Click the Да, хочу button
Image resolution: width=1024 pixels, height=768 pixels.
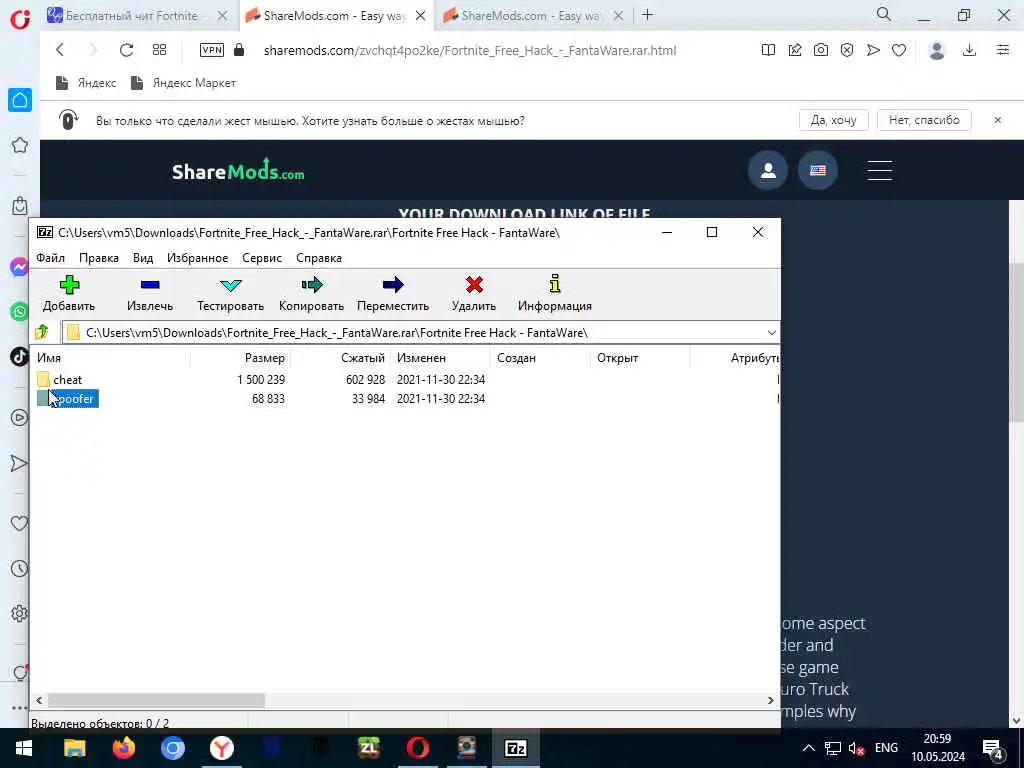[833, 120]
